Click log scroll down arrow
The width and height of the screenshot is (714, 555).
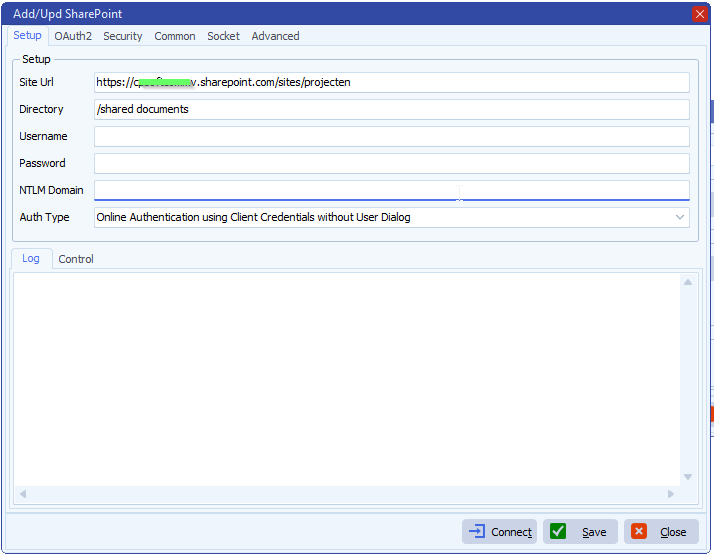[688, 477]
